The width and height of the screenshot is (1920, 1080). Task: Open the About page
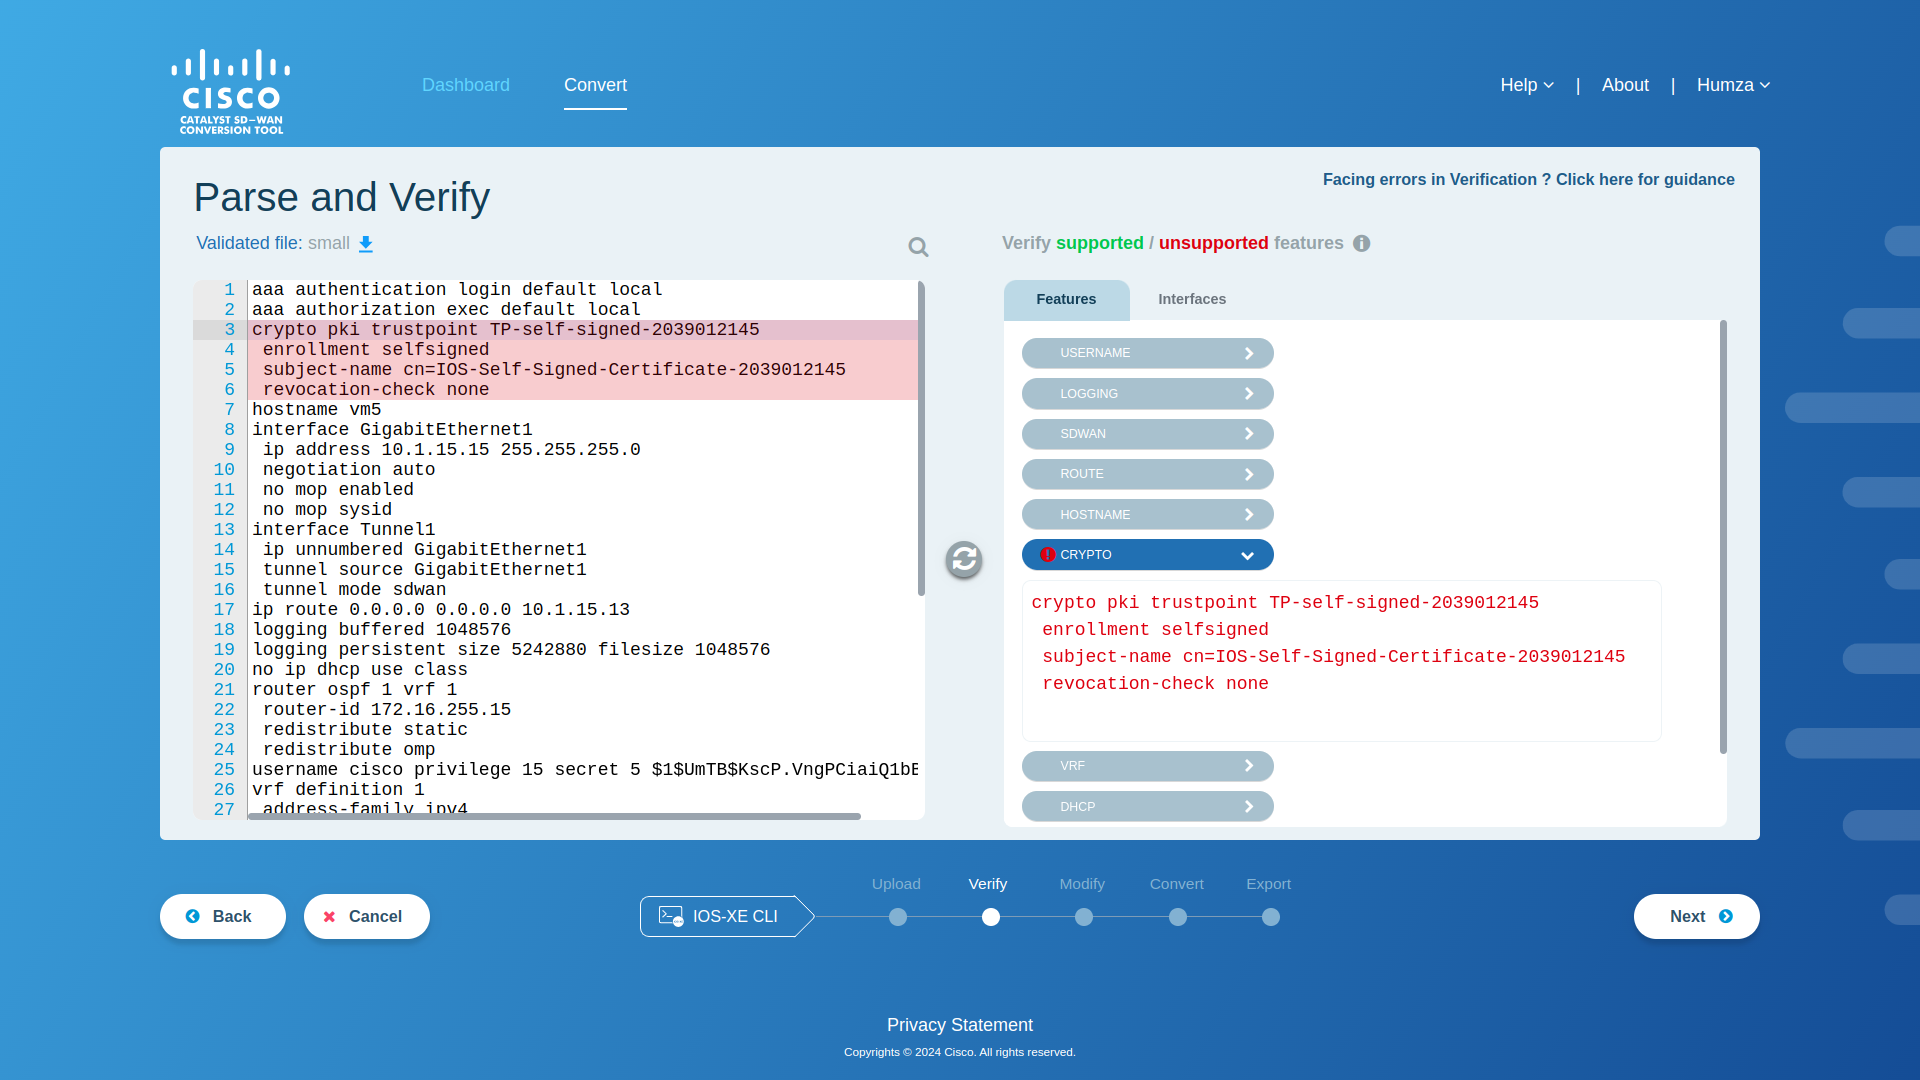[x=1625, y=85]
